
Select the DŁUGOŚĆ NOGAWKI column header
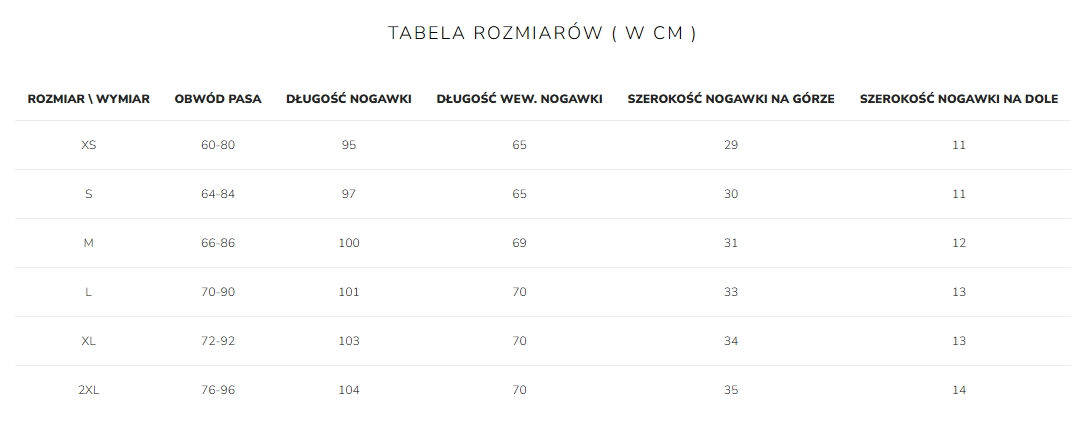tap(349, 99)
